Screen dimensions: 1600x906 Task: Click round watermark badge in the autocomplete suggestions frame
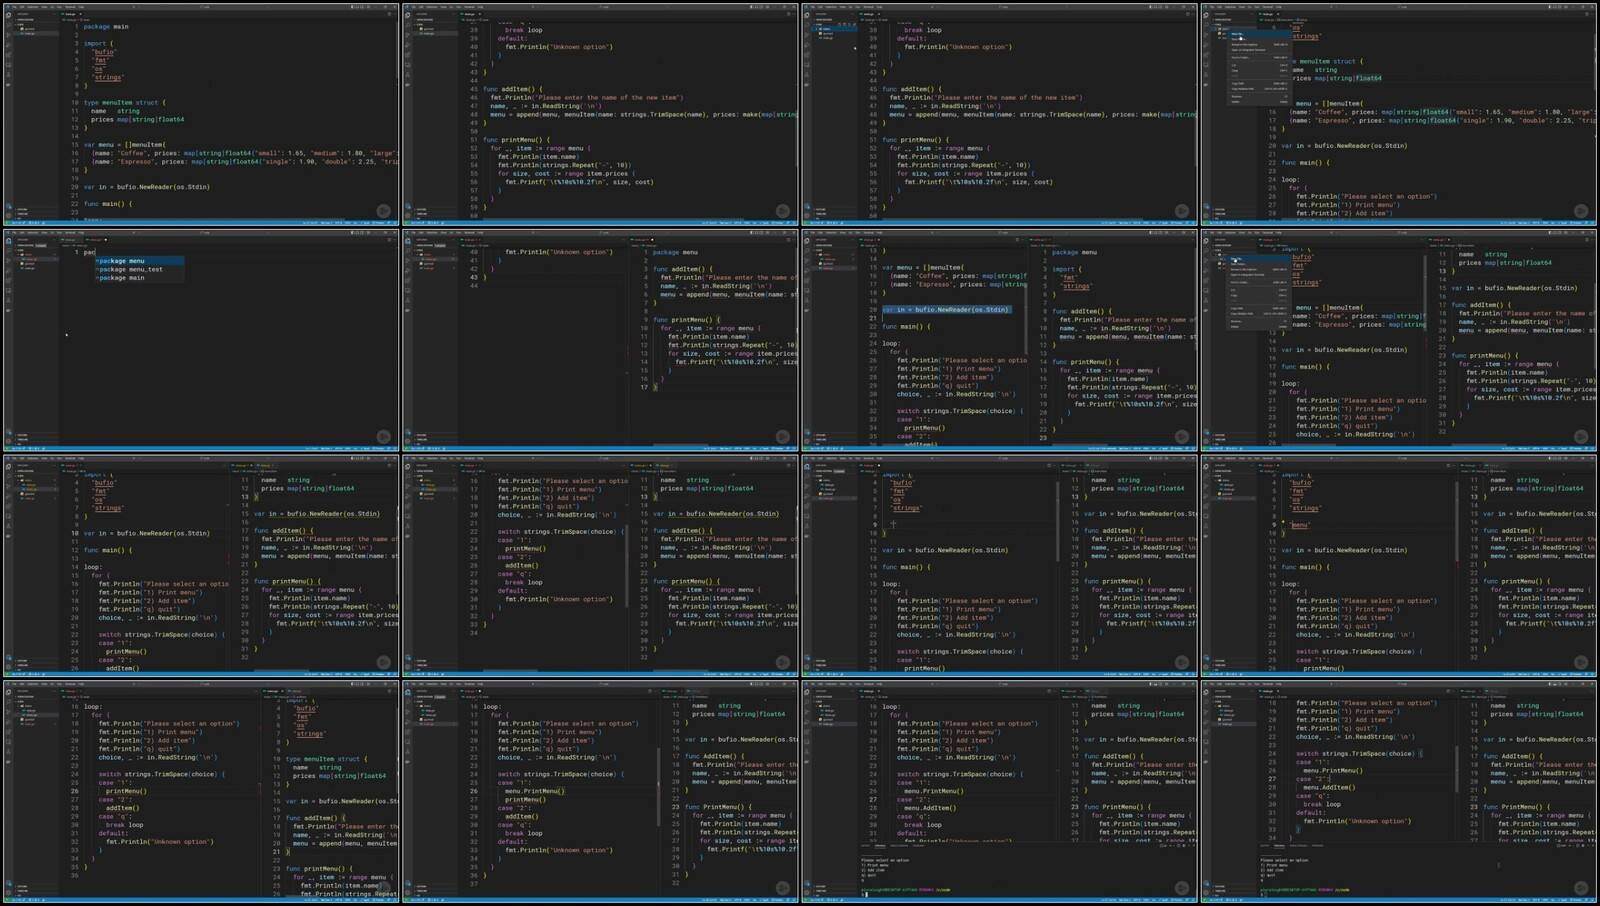tap(383, 436)
